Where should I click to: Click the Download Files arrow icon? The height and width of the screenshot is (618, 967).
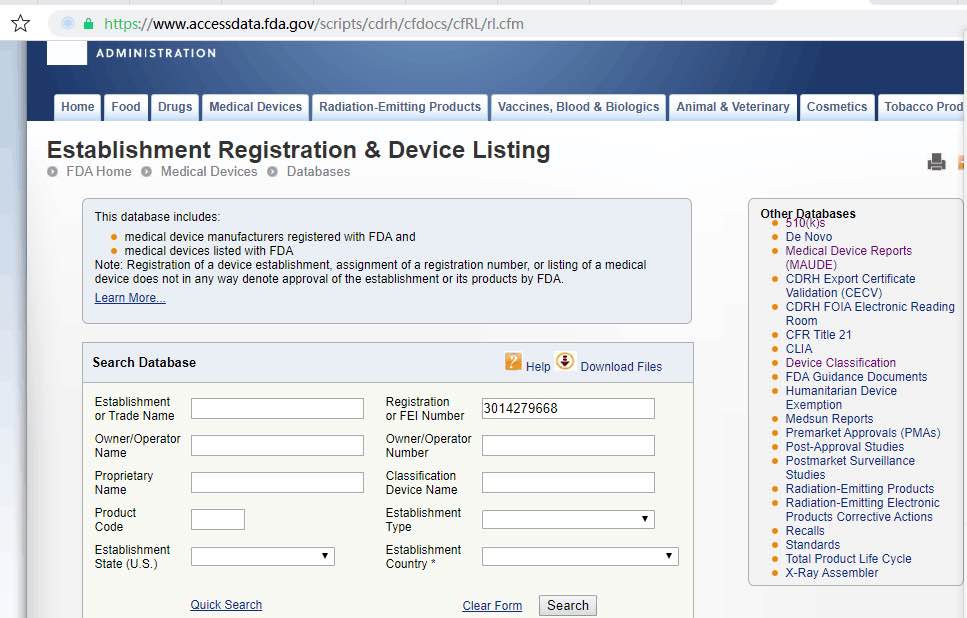pyautogui.click(x=565, y=362)
